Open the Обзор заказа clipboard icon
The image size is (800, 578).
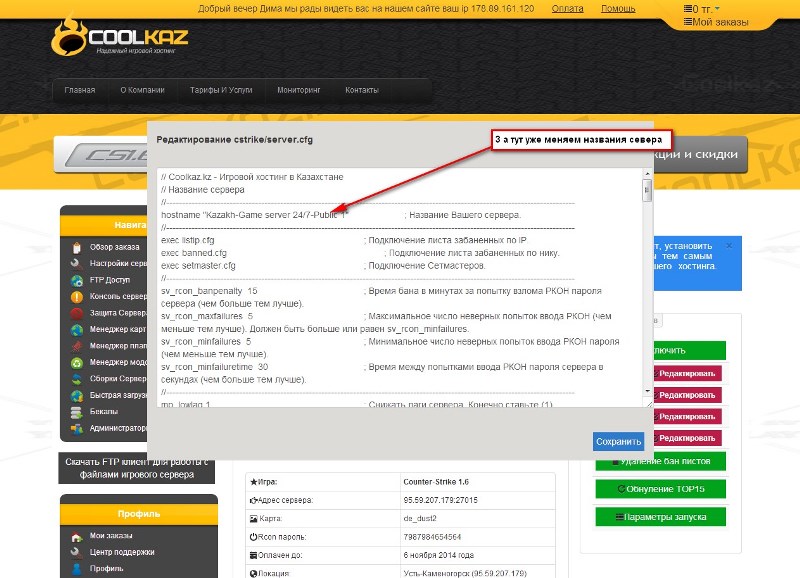[77, 247]
